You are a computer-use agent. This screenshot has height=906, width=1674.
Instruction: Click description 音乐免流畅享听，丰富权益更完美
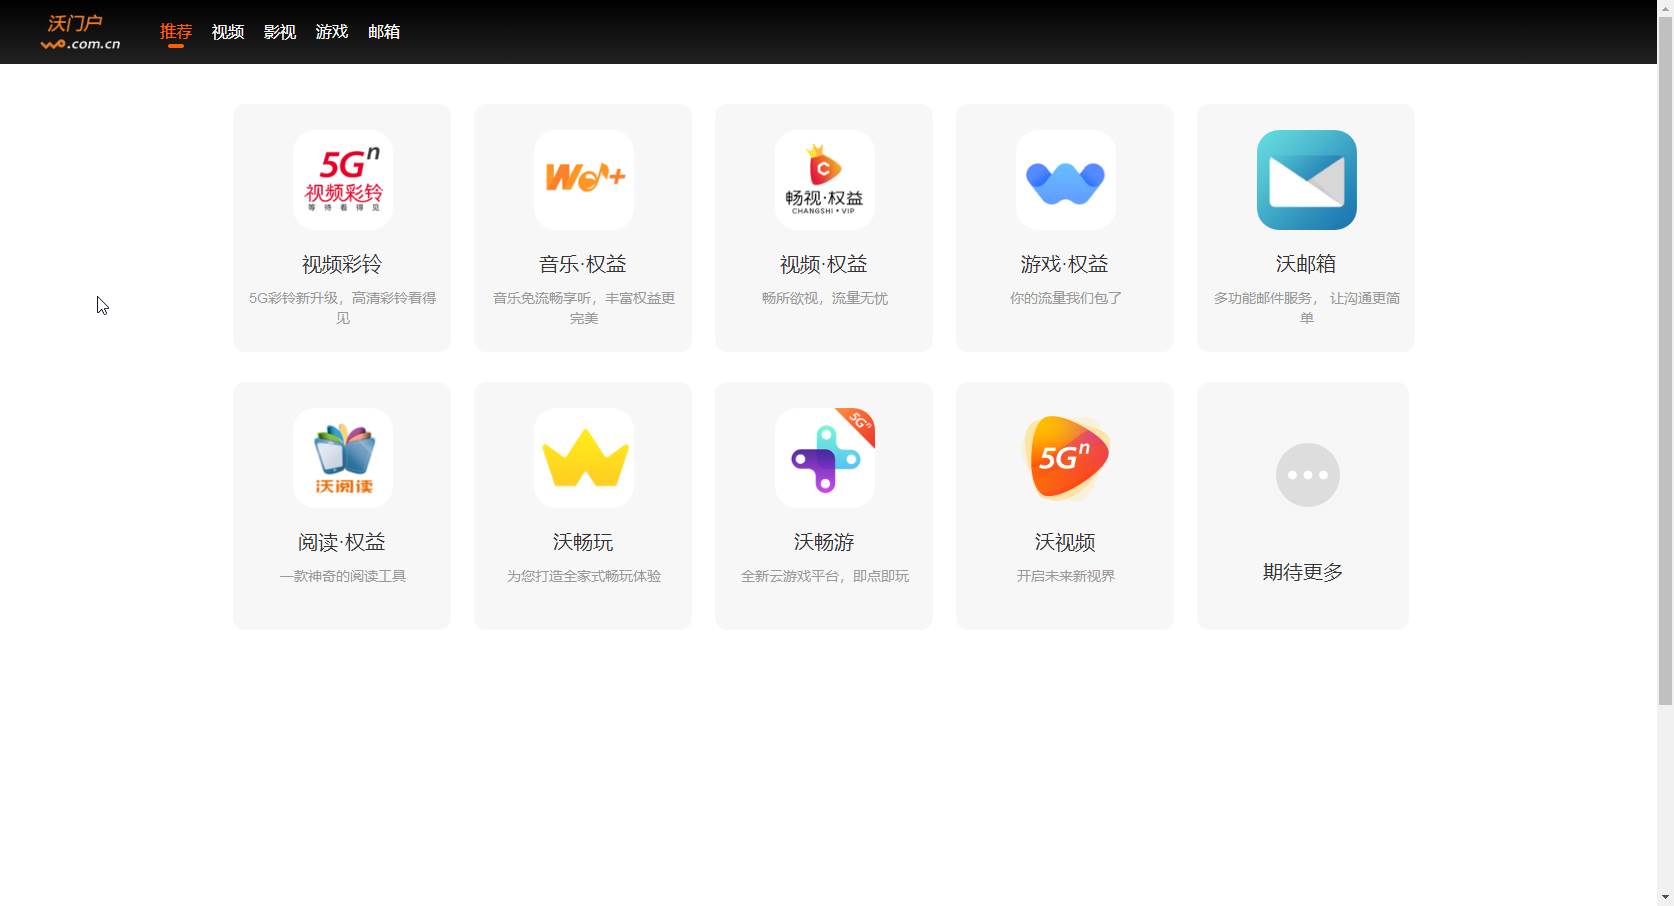pos(584,308)
